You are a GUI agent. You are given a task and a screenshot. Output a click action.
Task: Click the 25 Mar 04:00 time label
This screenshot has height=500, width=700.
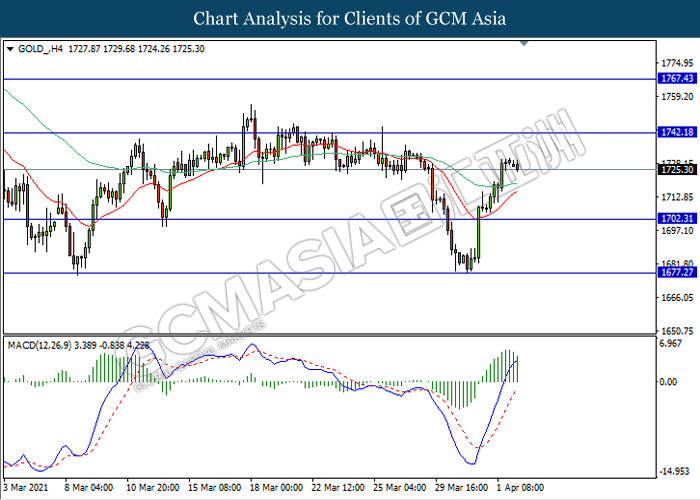[400, 487]
